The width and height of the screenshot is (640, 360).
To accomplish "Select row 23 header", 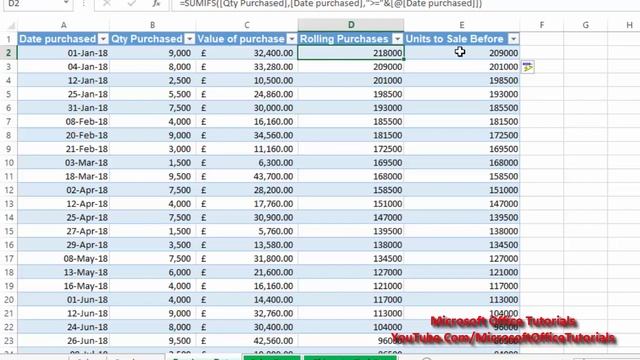I will point(9,341).
